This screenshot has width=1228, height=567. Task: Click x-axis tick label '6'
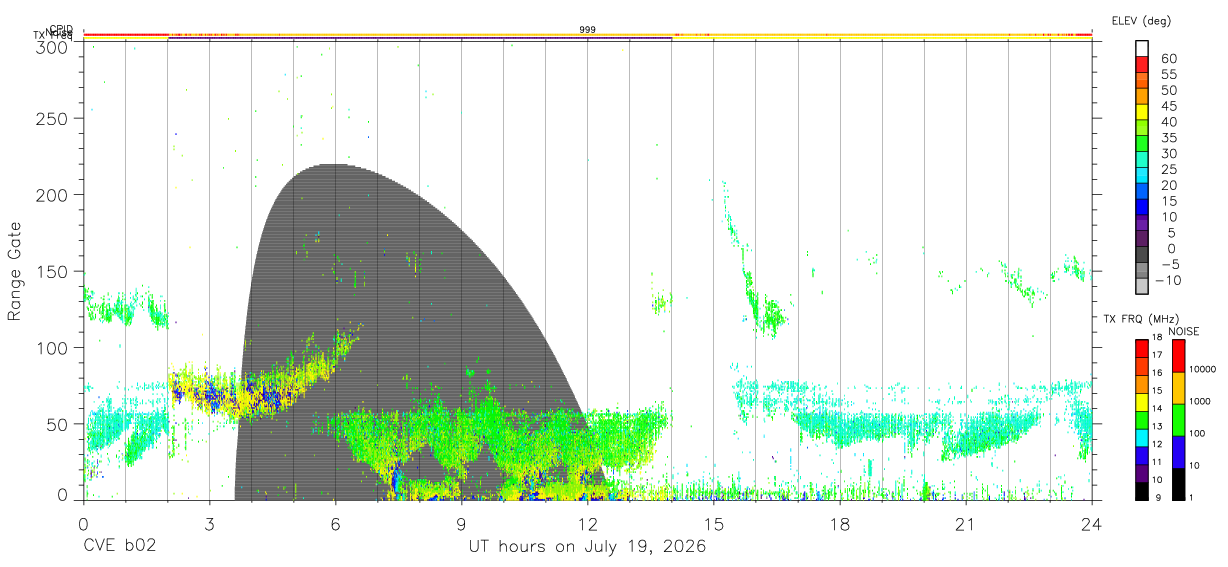(x=335, y=525)
